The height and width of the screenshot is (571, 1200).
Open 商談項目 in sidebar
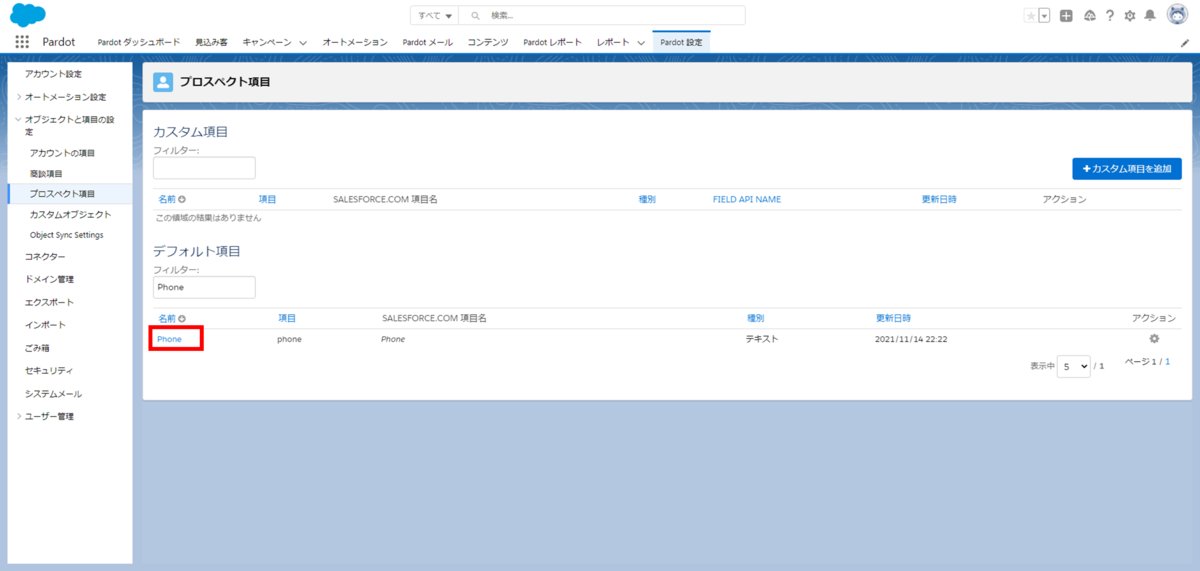46,173
